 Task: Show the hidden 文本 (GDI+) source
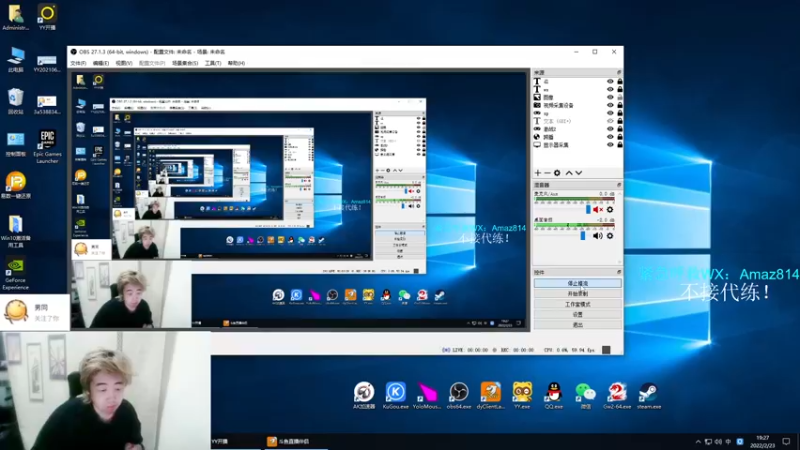tap(610, 121)
